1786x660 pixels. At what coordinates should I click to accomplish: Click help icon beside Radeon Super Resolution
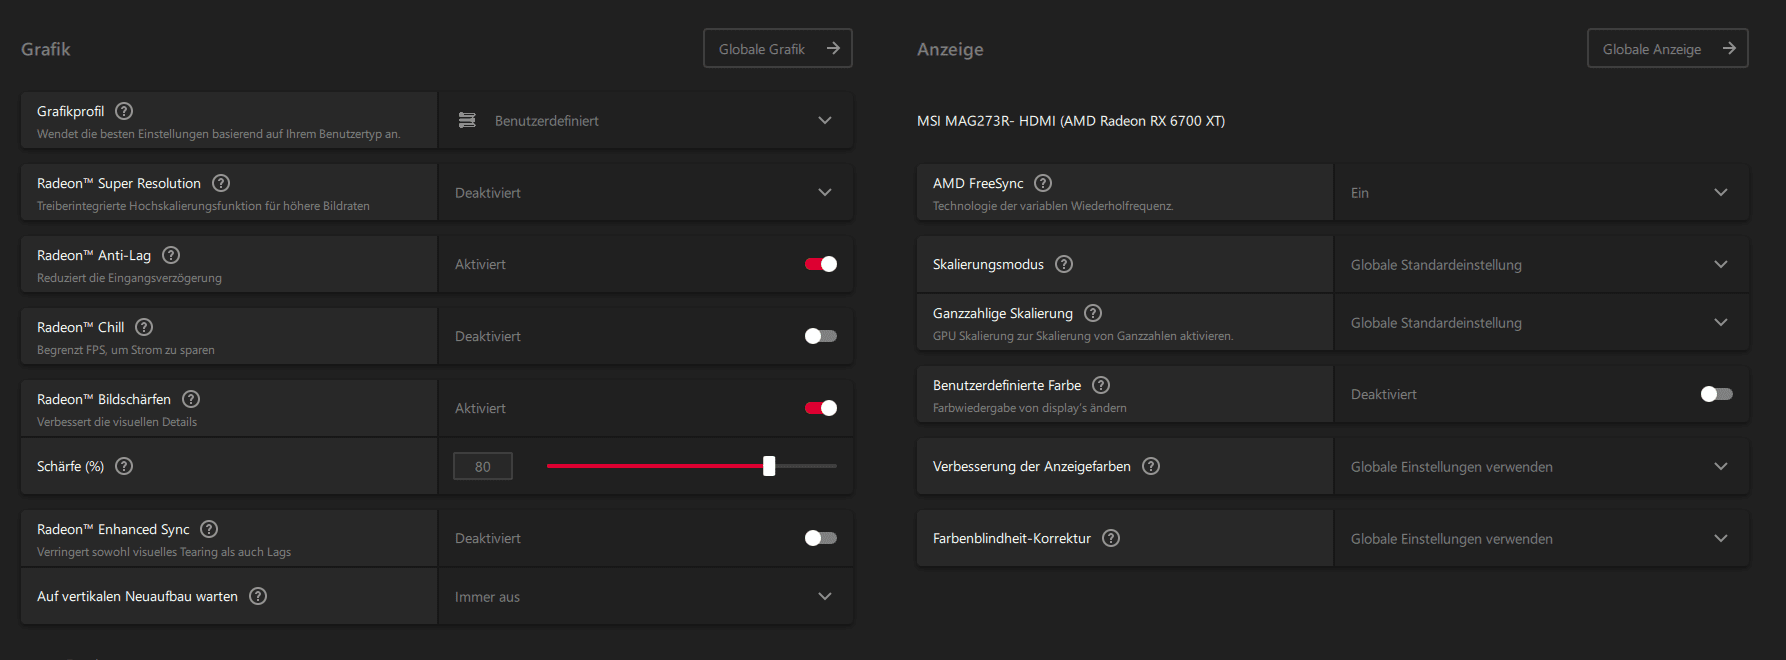coord(221,183)
